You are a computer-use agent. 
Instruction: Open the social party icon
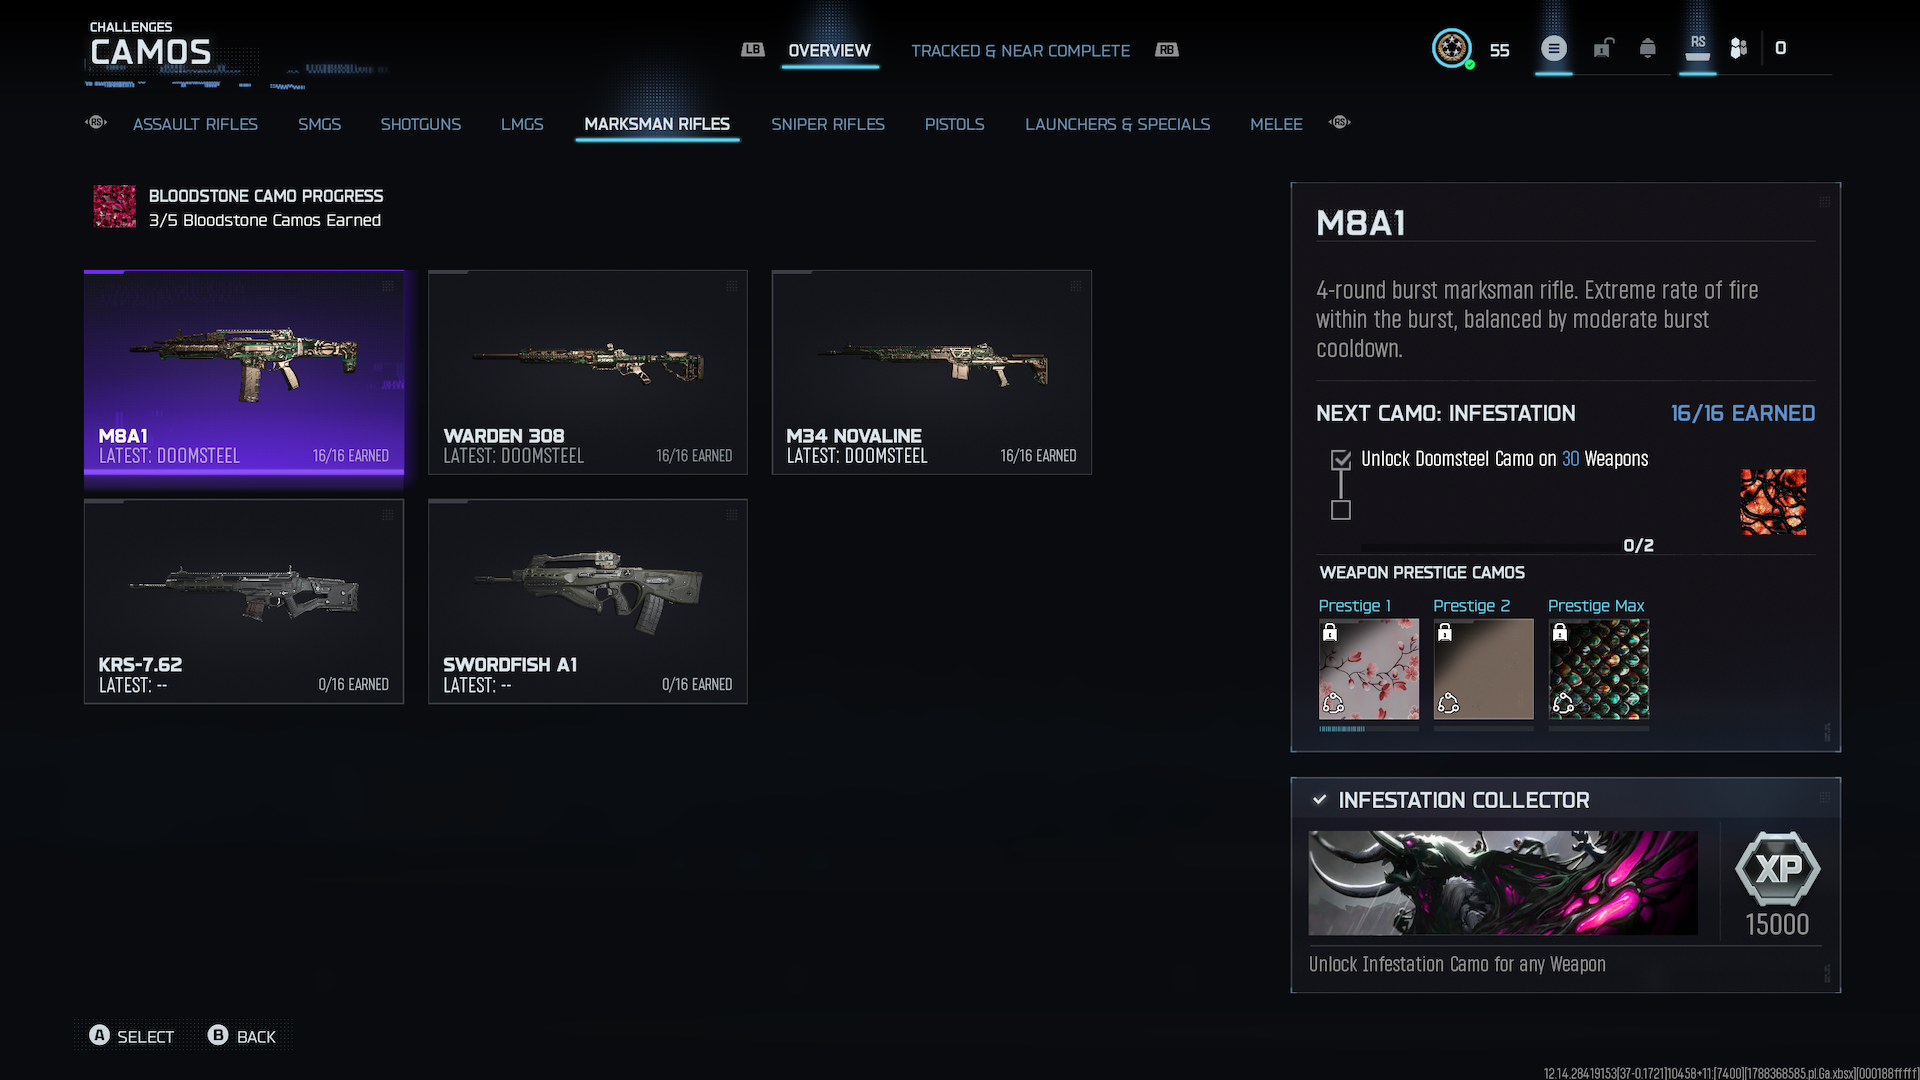tap(1739, 48)
